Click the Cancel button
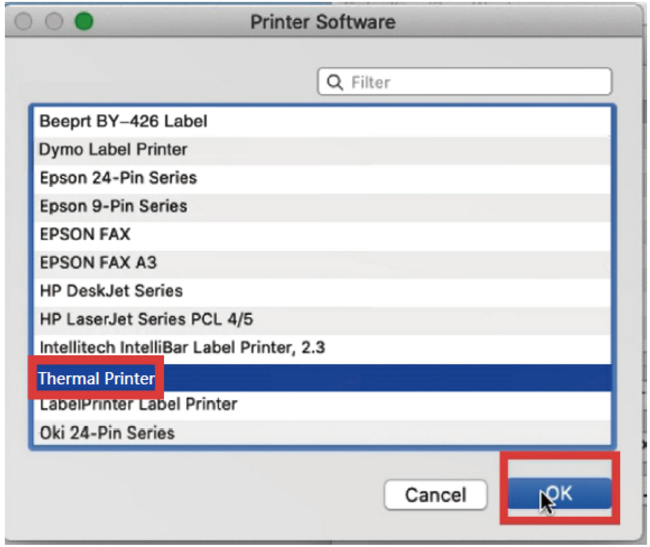This screenshot has width=650, height=547. click(435, 495)
